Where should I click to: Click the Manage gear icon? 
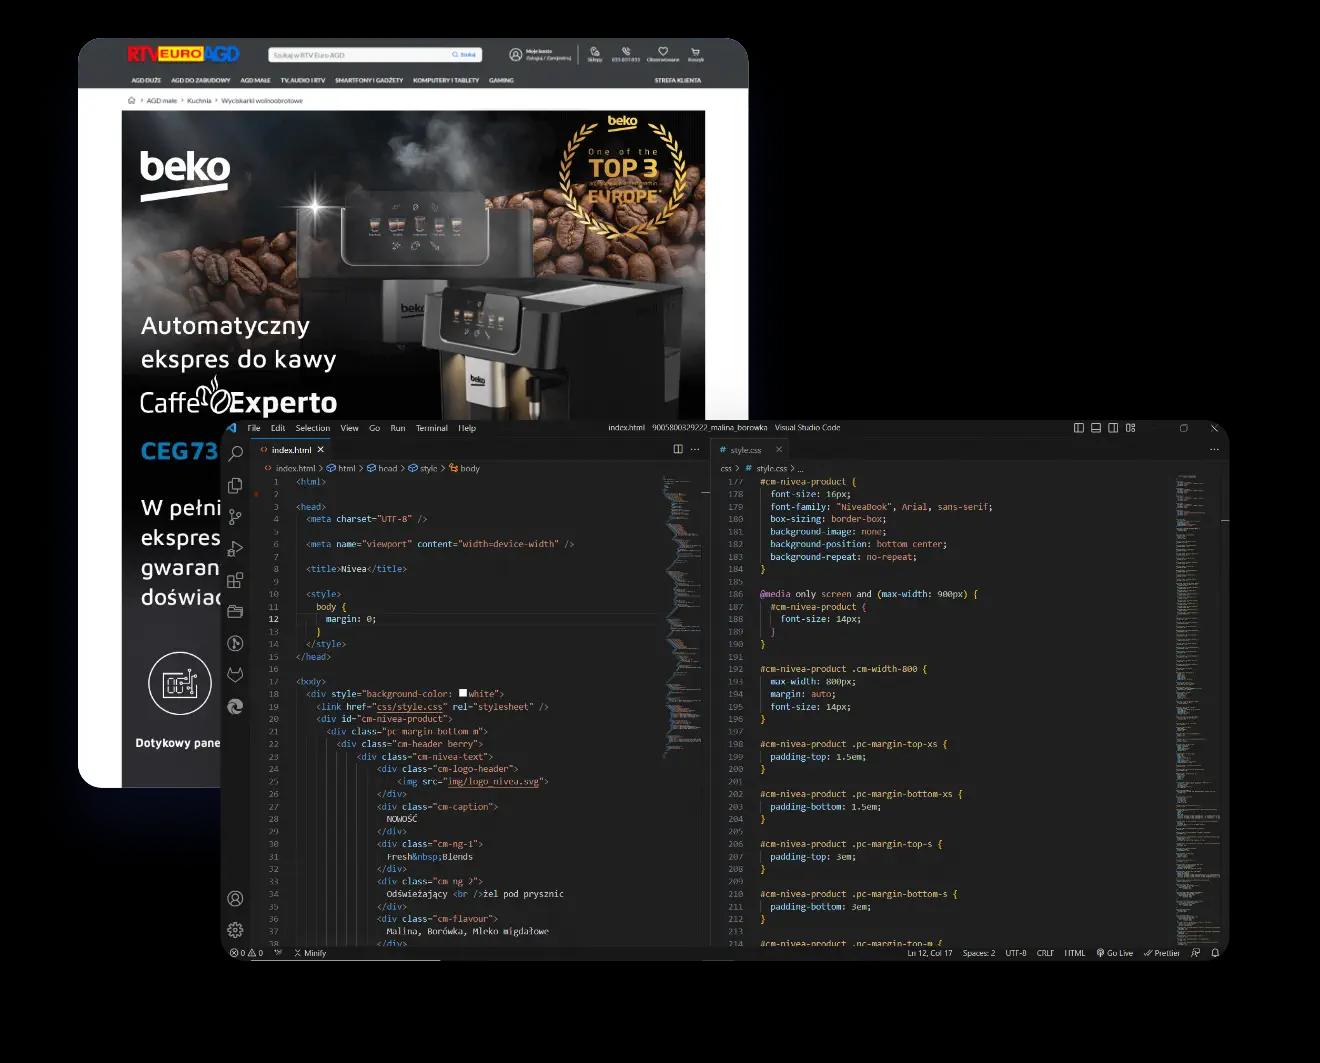[x=235, y=930]
